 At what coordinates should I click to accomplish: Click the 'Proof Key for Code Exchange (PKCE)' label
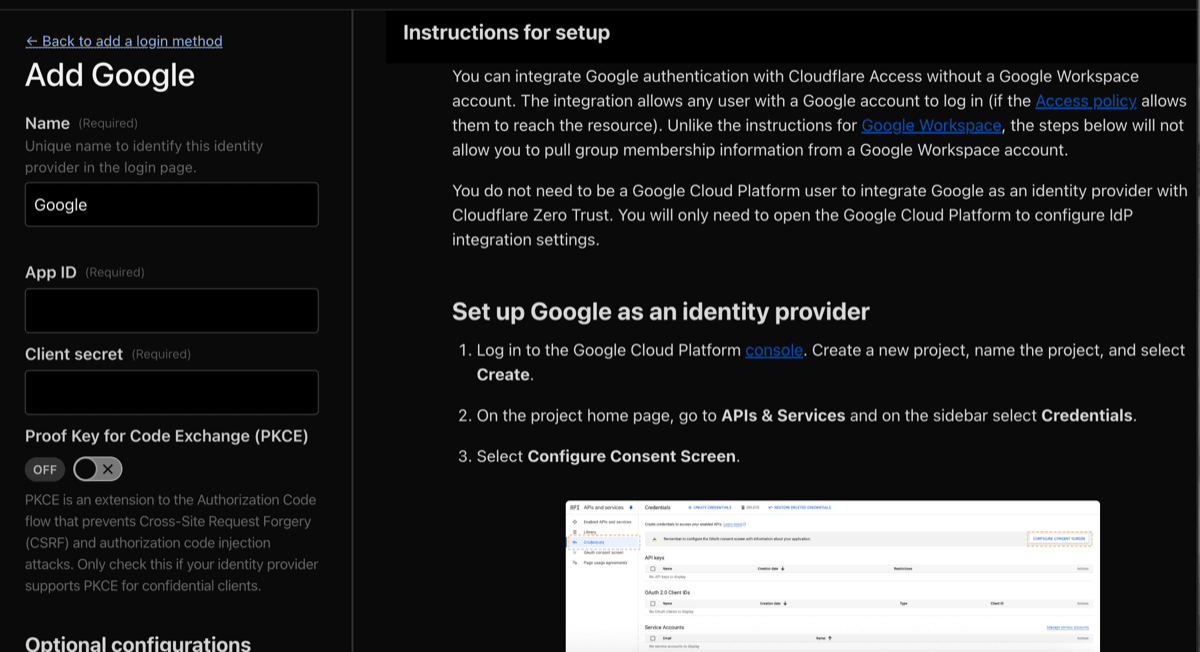[167, 436]
